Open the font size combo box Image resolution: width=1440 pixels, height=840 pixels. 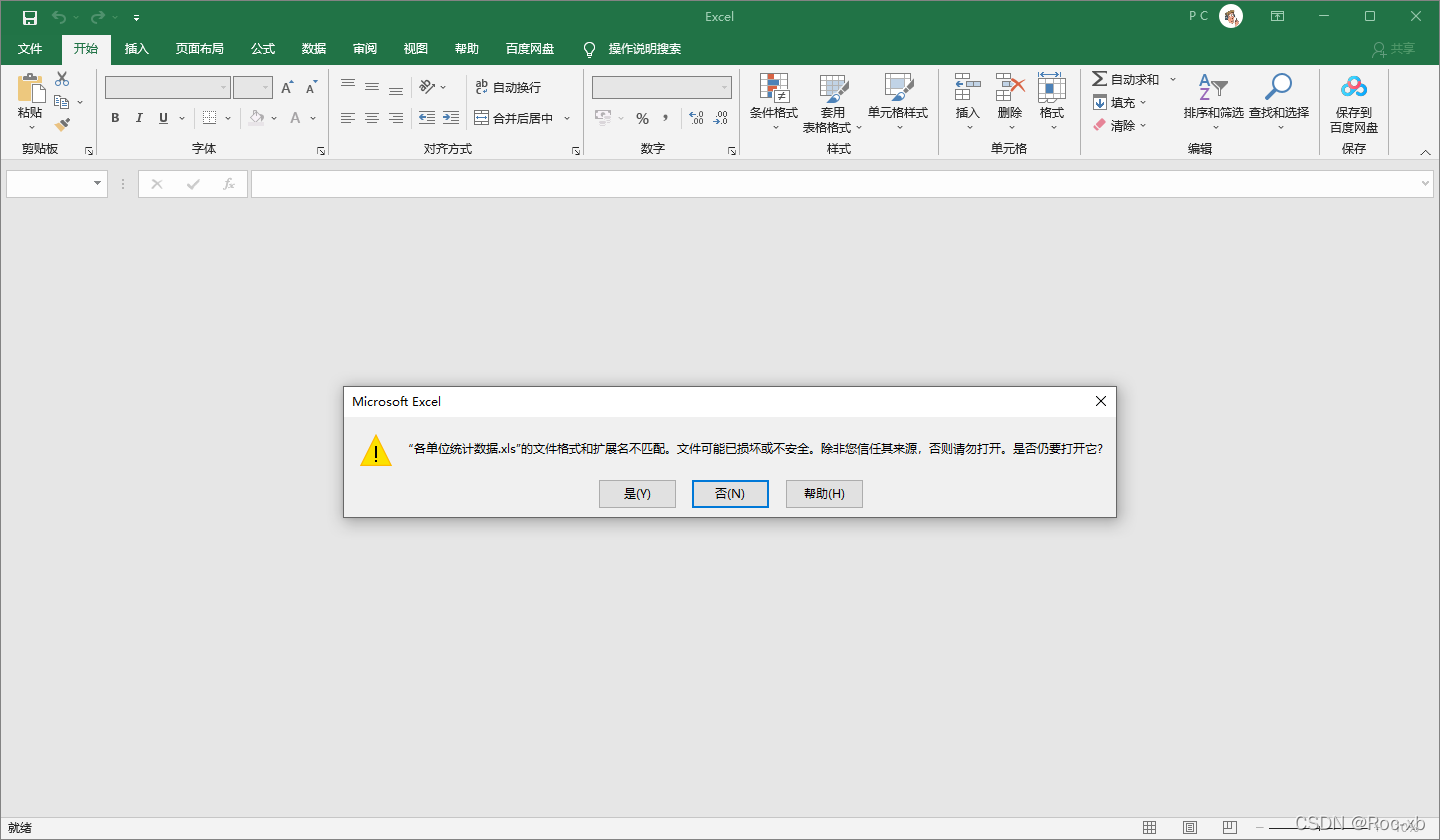pos(253,88)
